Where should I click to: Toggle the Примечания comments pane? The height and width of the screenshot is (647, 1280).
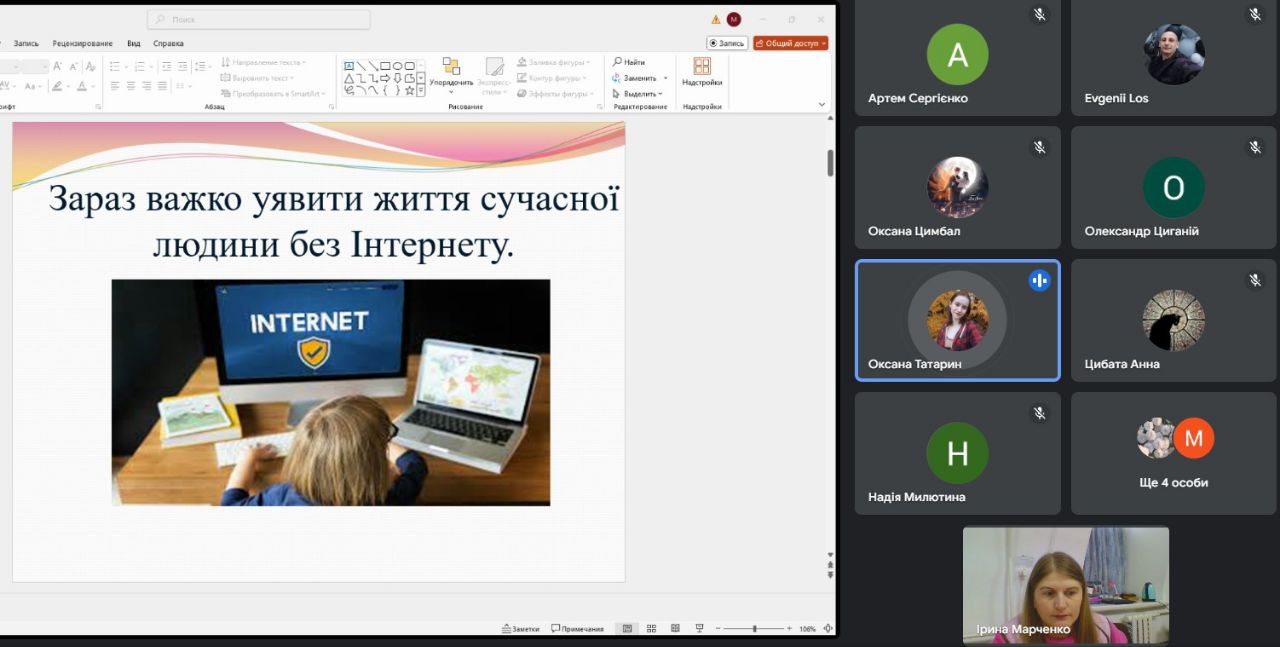point(577,628)
